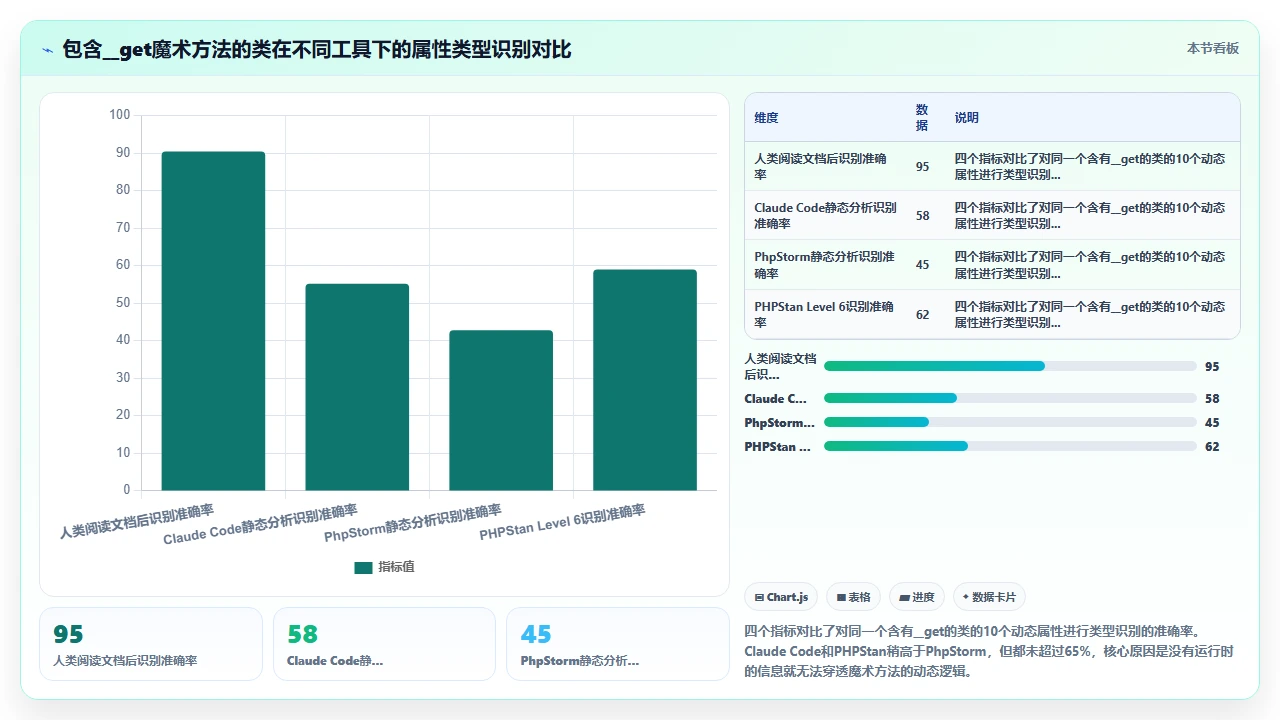The image size is (1280, 720).
Task: Select table row PHPStan Level 6识别准确率
Action: (x=992, y=314)
